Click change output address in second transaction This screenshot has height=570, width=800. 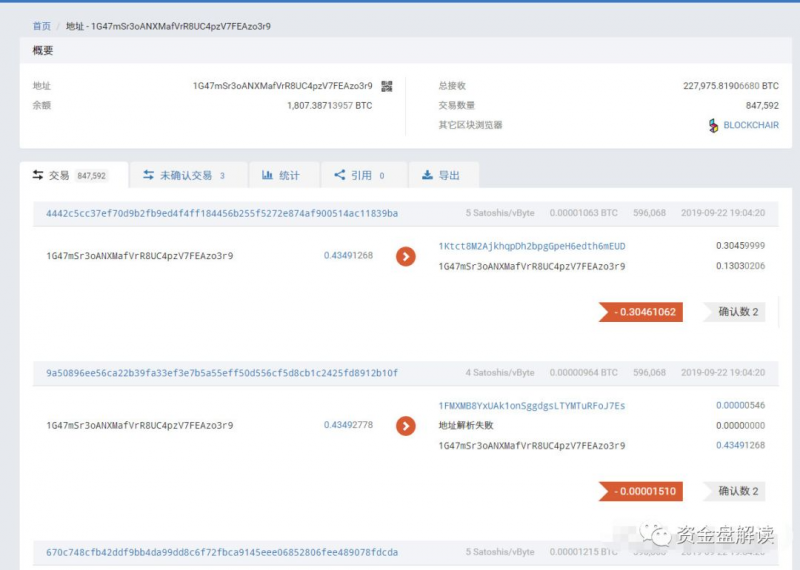click(532, 445)
